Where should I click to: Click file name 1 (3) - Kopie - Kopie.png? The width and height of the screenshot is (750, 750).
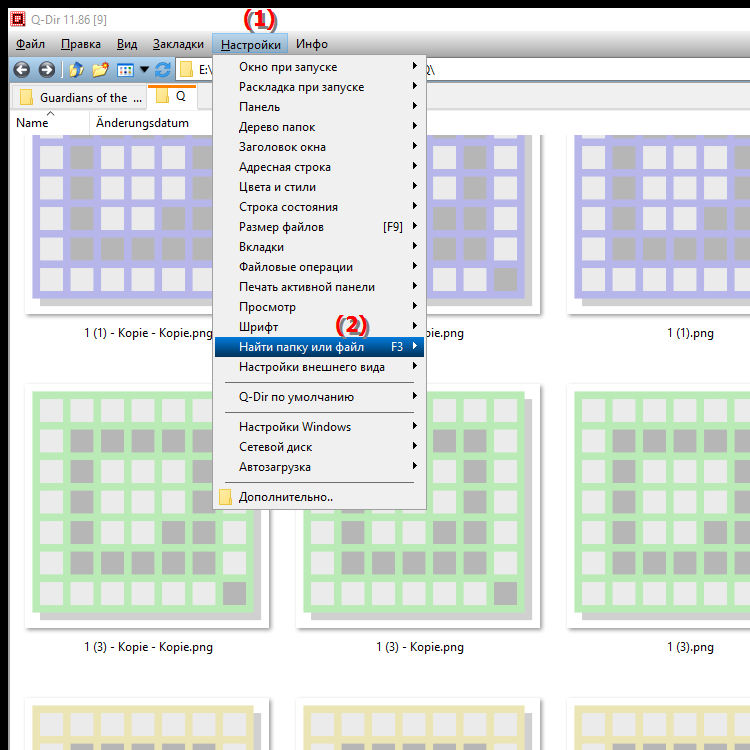pos(148,647)
